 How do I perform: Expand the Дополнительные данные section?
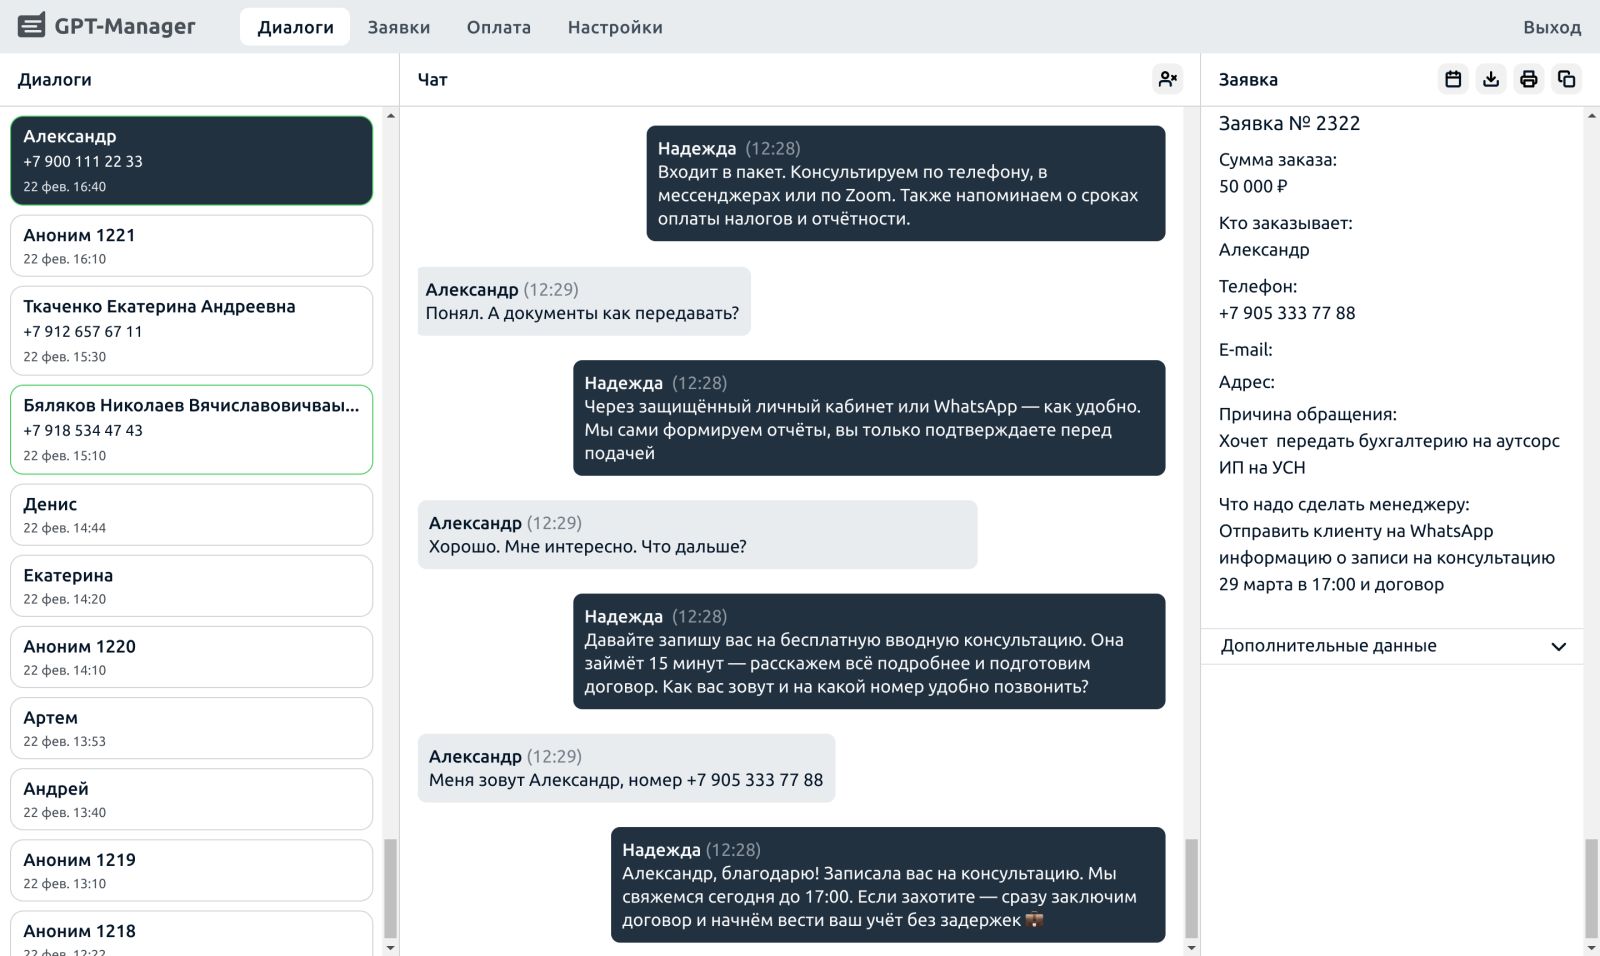click(1328, 646)
